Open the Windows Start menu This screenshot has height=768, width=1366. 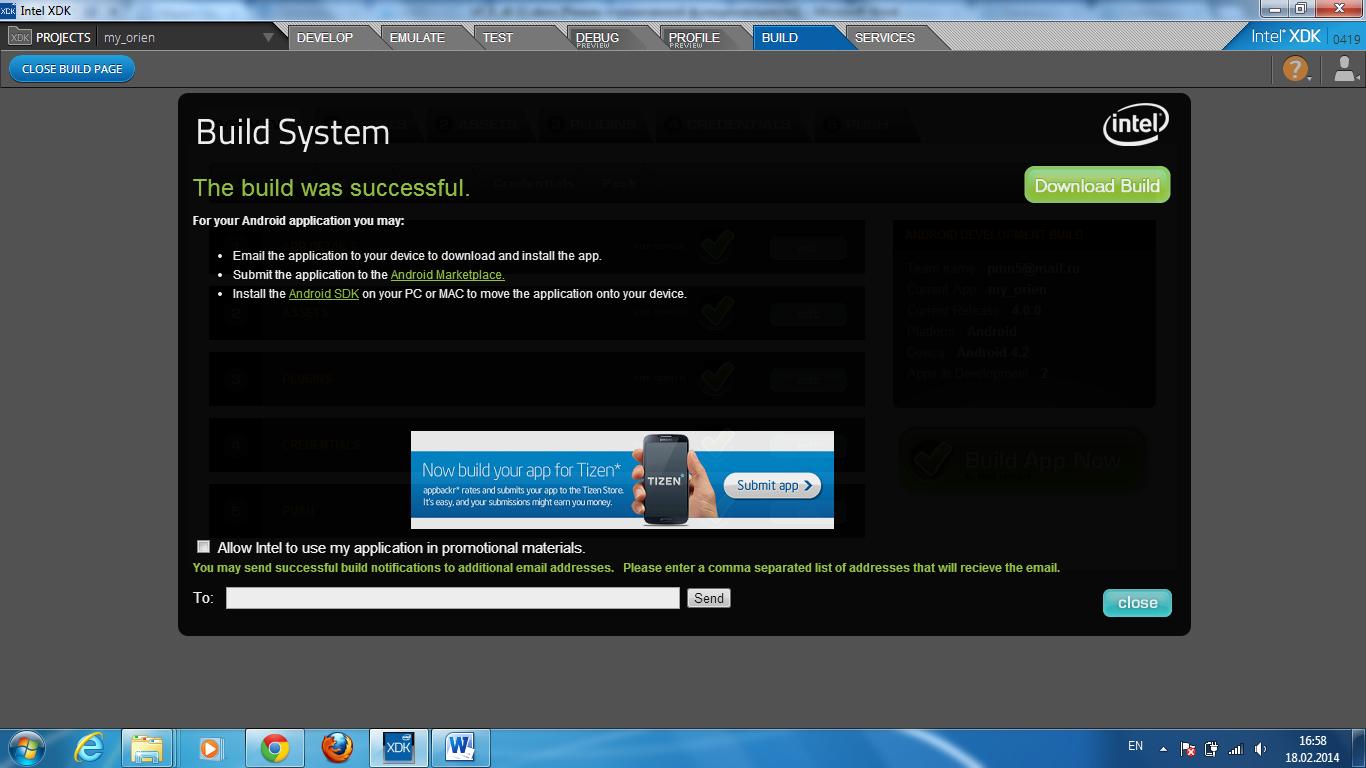coord(25,748)
